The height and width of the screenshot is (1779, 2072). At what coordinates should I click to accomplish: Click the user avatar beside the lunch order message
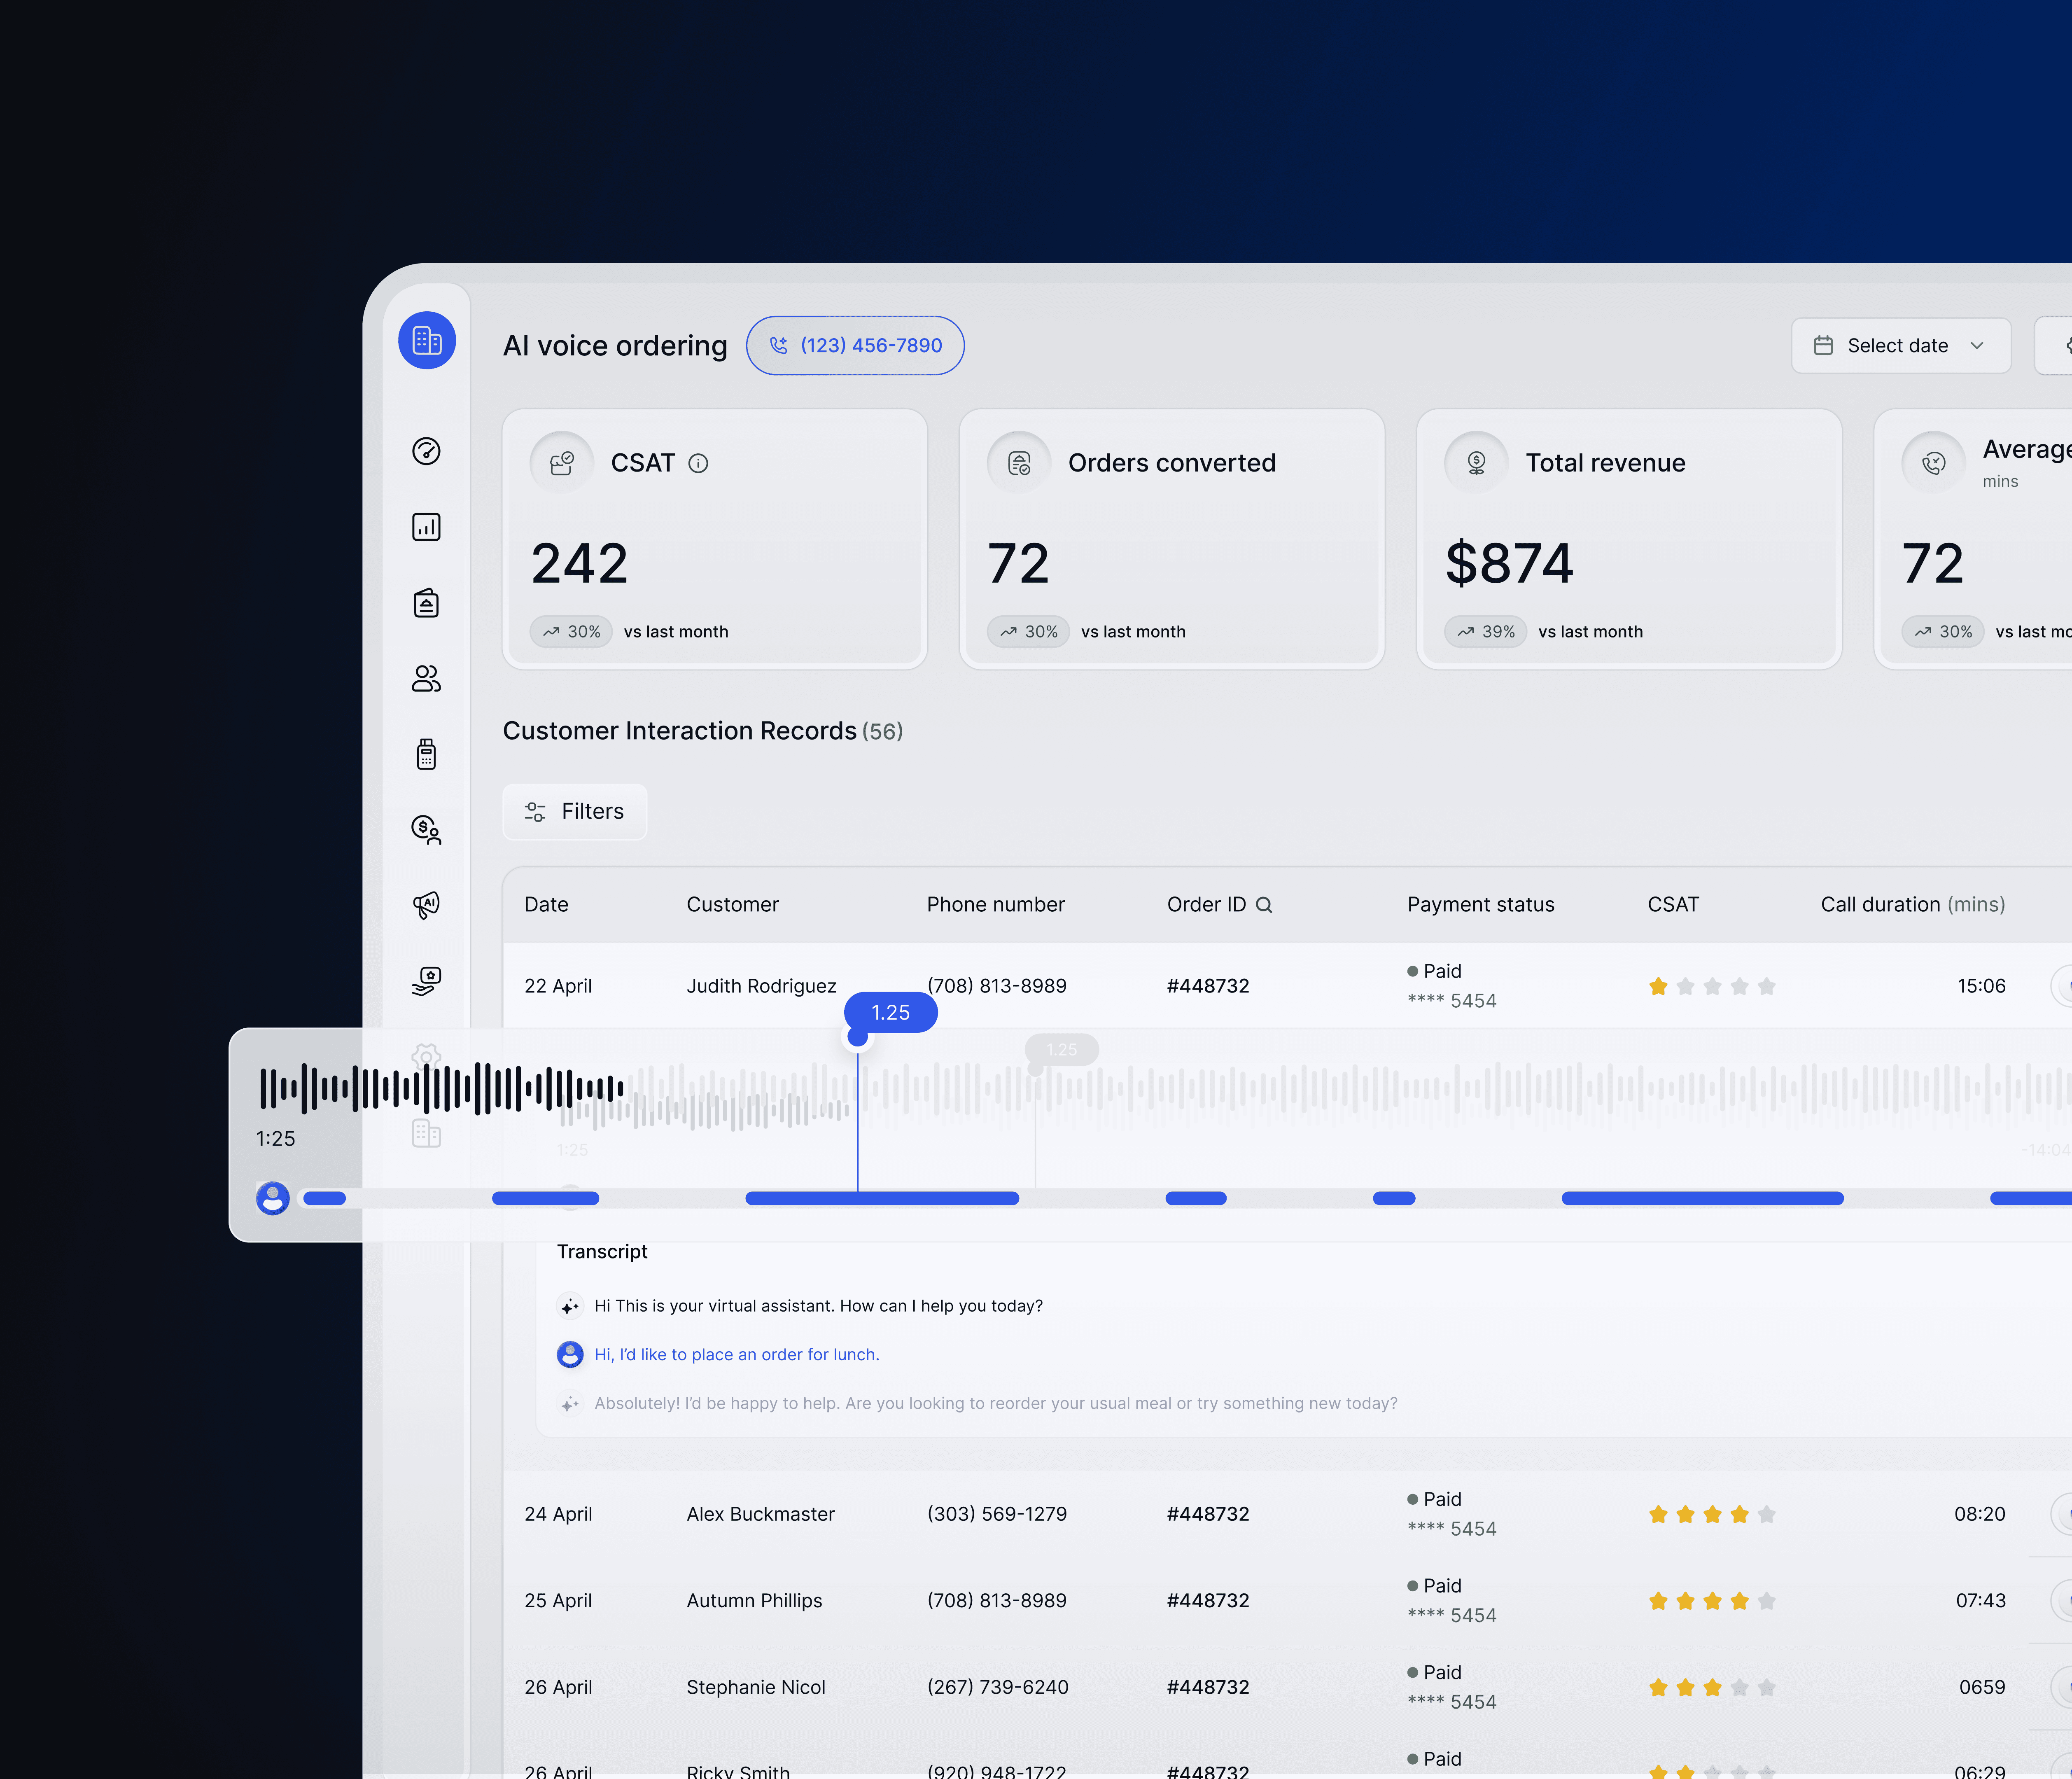570,1355
